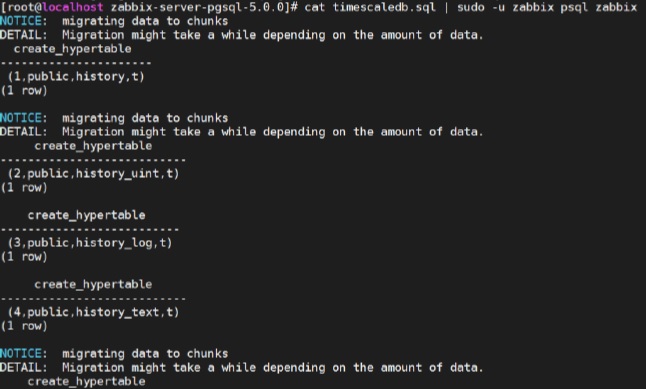
Task: Click the last DETAIL migration message line
Action: [x=241, y=368]
